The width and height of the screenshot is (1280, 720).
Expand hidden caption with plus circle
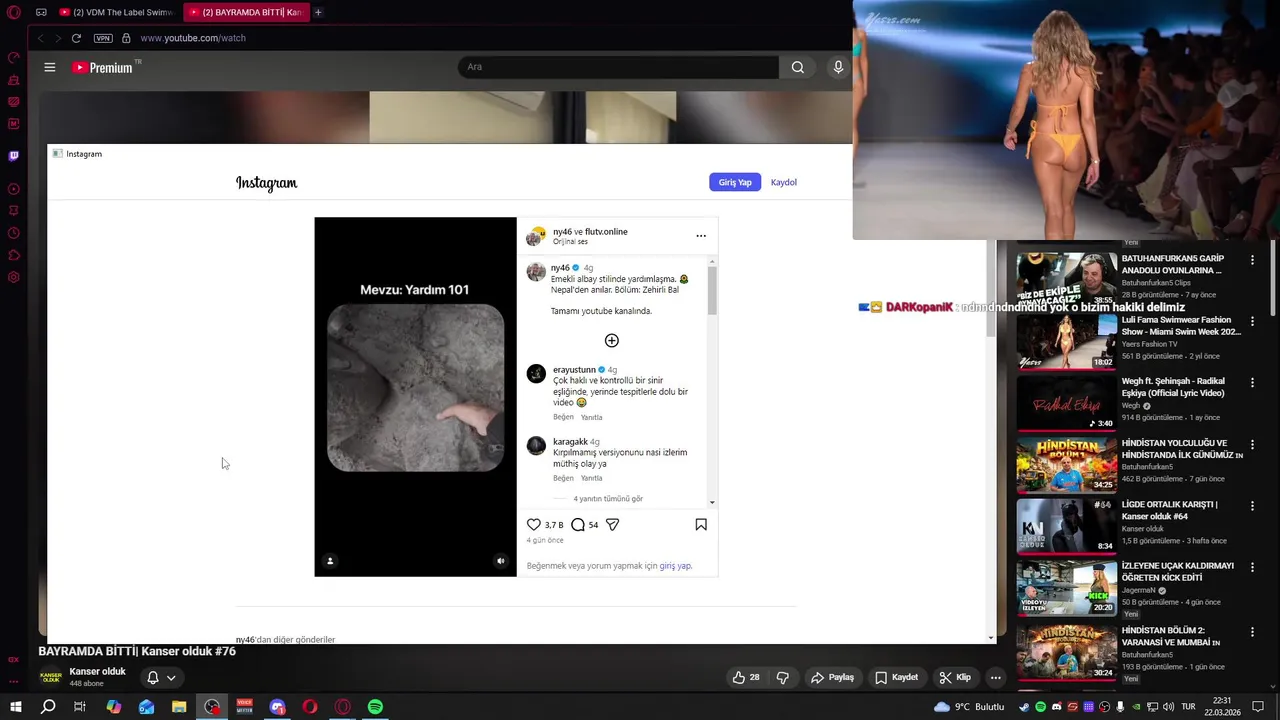(612, 340)
